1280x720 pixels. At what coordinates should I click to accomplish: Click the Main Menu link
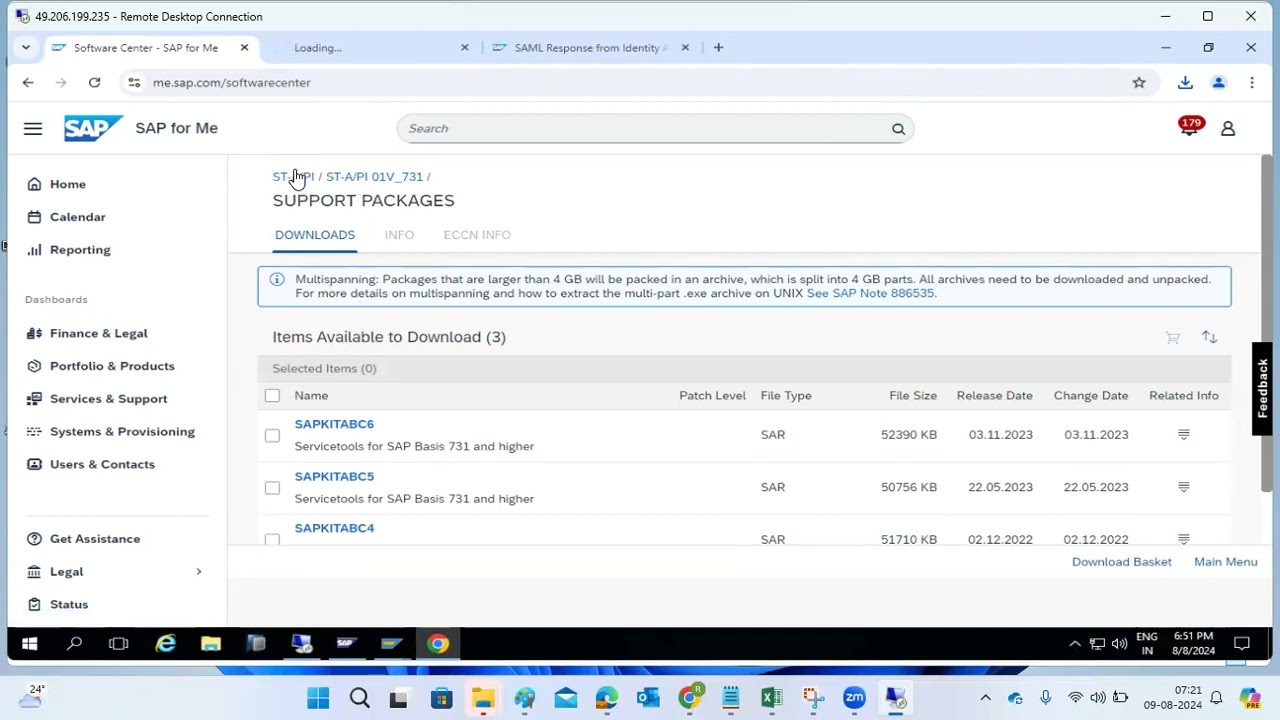pos(1225,562)
